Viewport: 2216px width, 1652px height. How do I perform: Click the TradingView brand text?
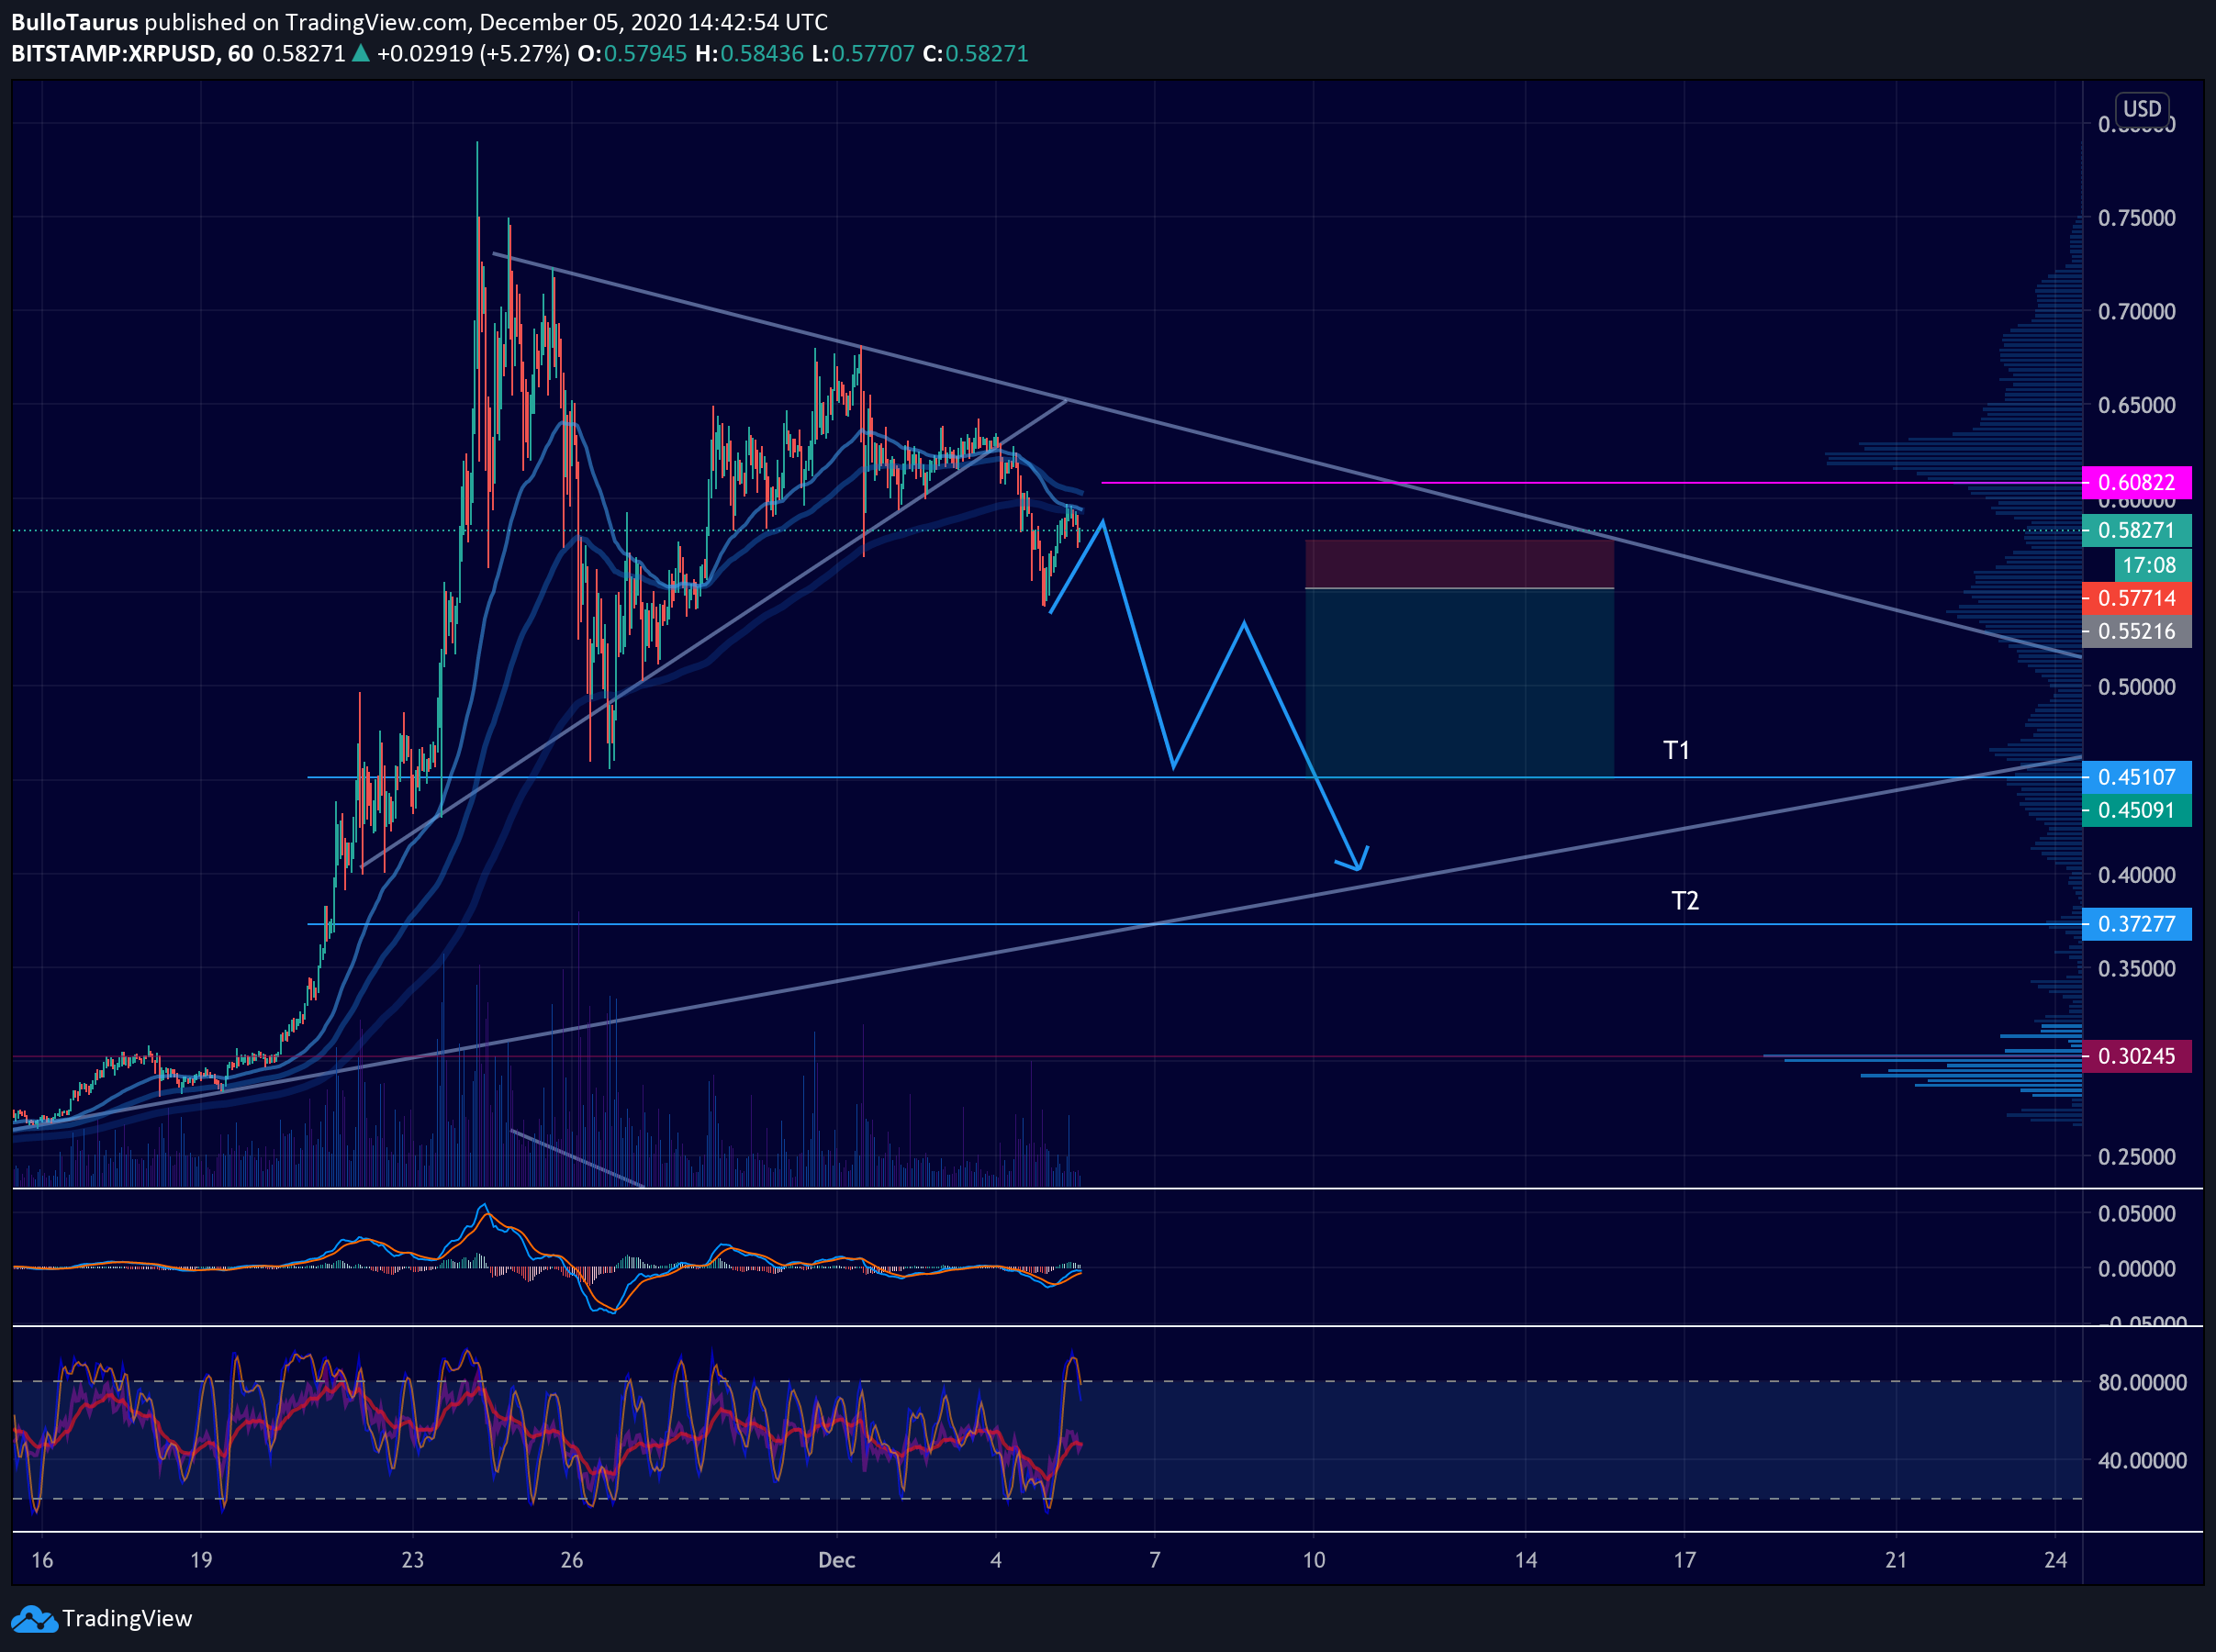127,1618
